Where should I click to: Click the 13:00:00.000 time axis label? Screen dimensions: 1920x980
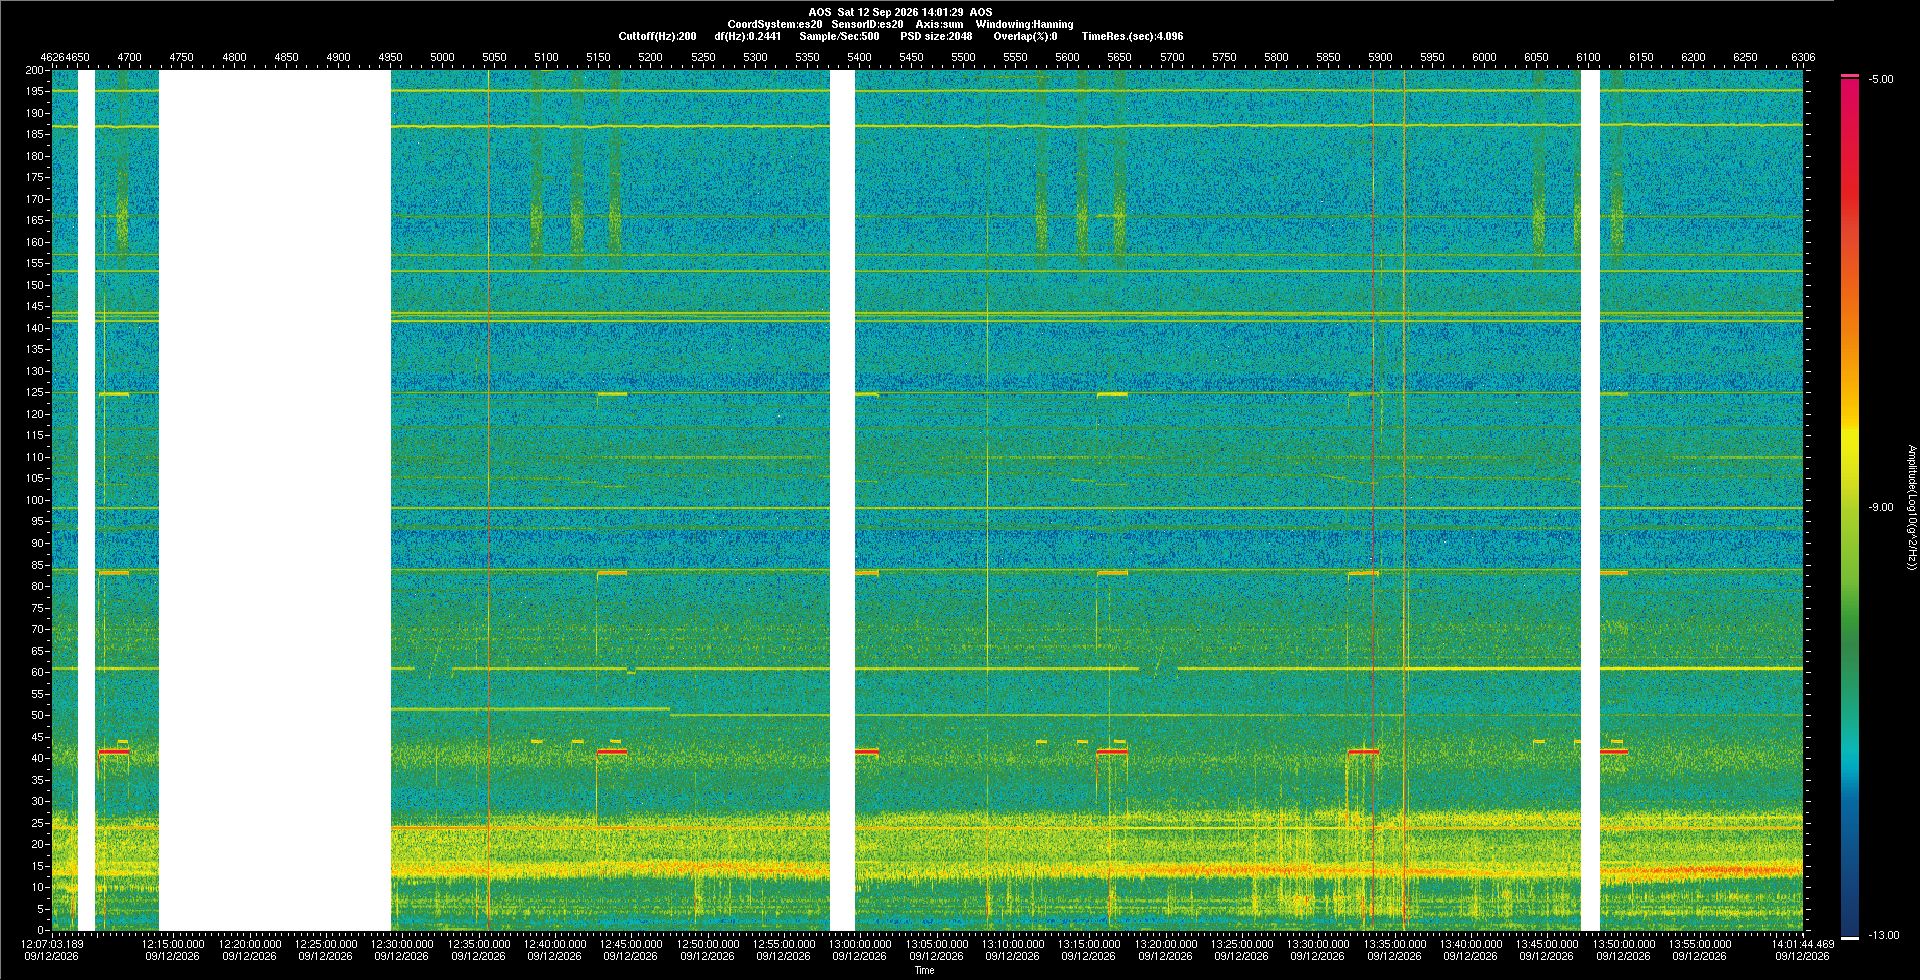point(860,944)
